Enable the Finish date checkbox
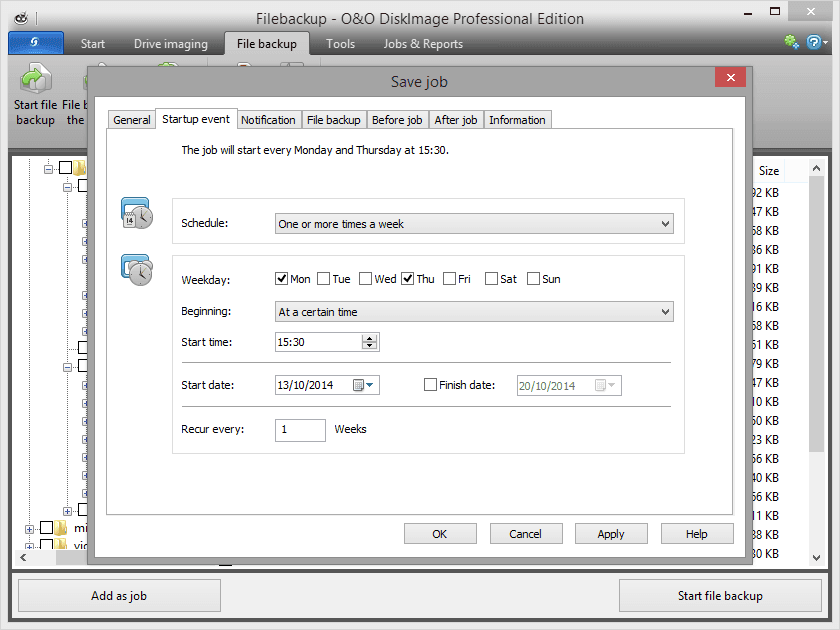The image size is (840, 630). [430, 385]
